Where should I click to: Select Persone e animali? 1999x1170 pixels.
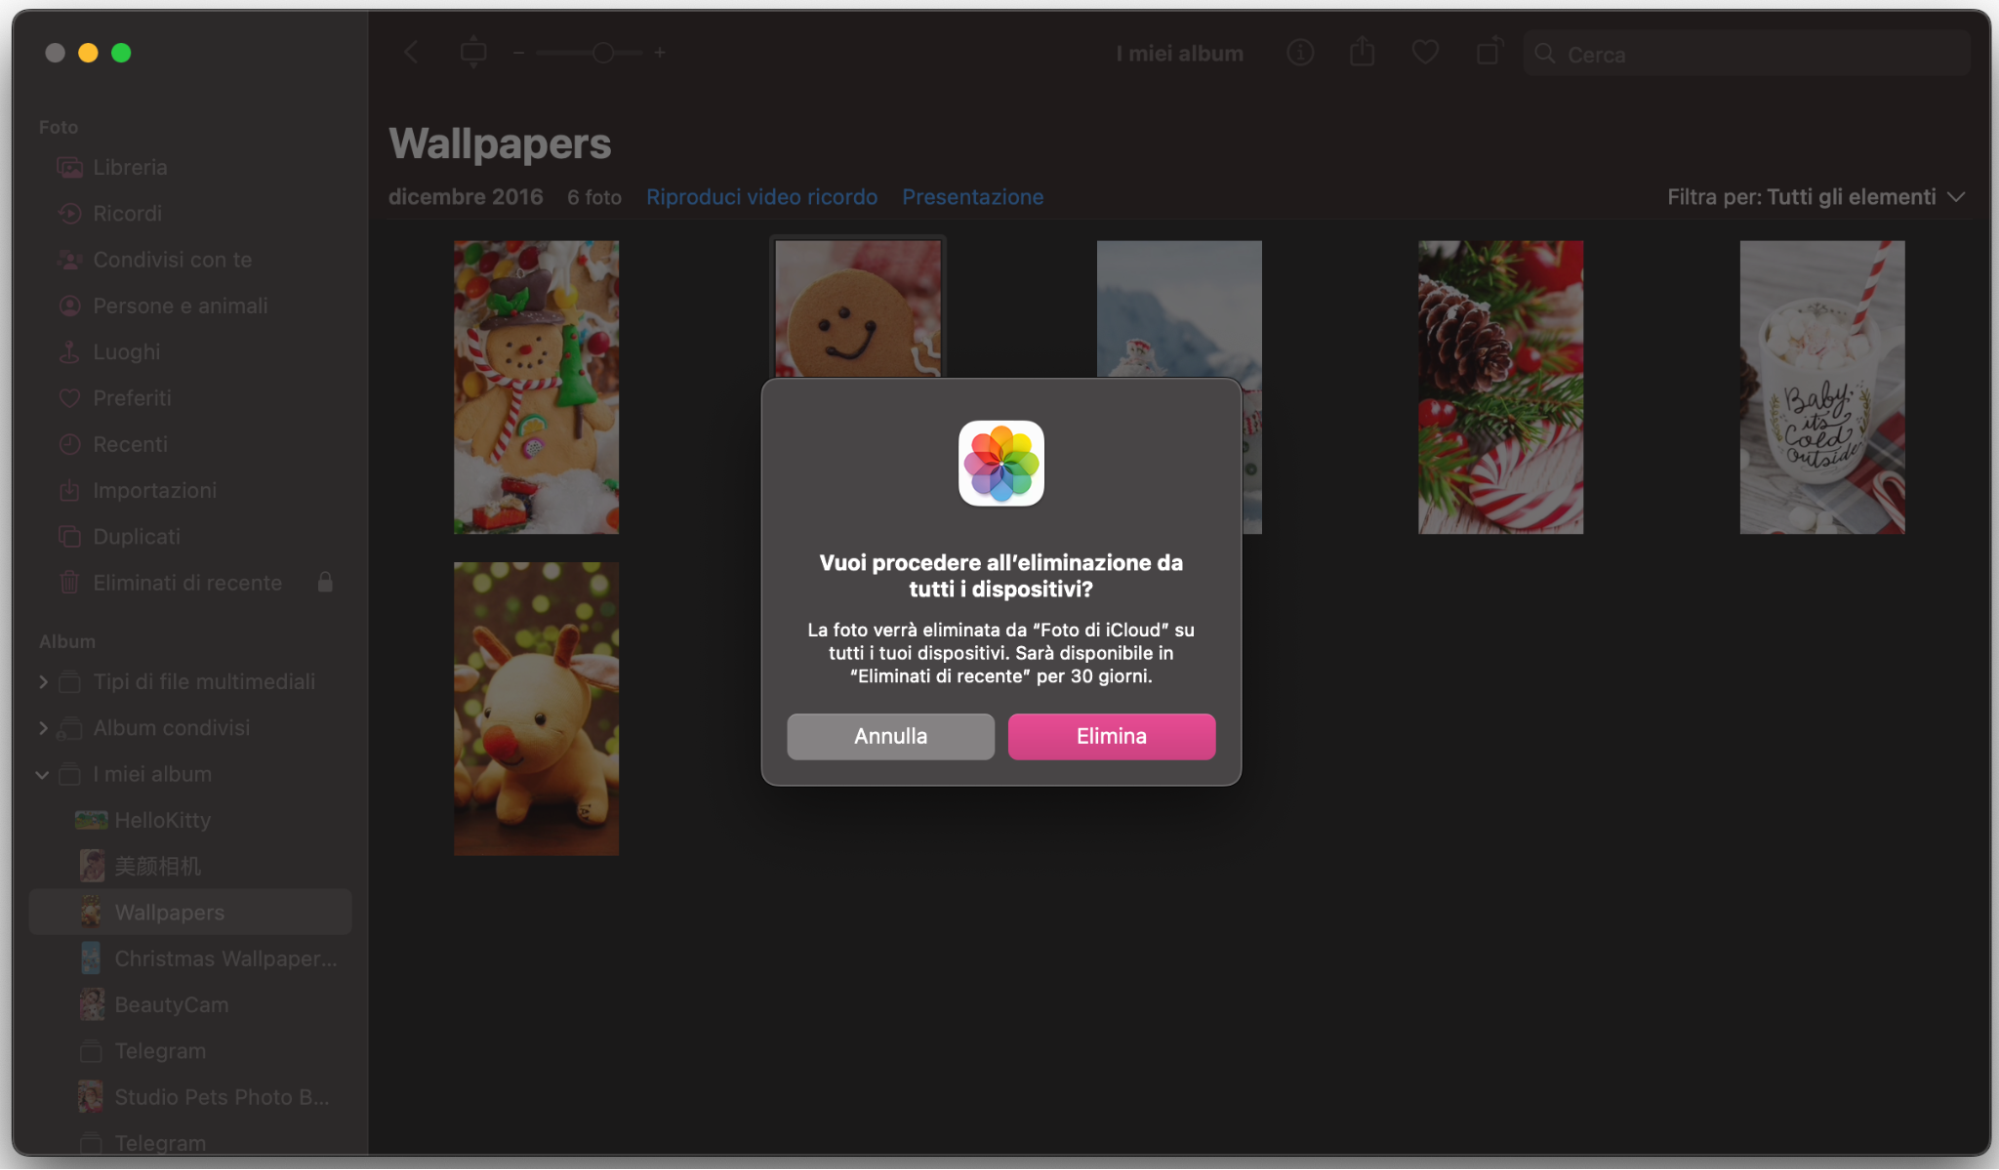pos(180,305)
